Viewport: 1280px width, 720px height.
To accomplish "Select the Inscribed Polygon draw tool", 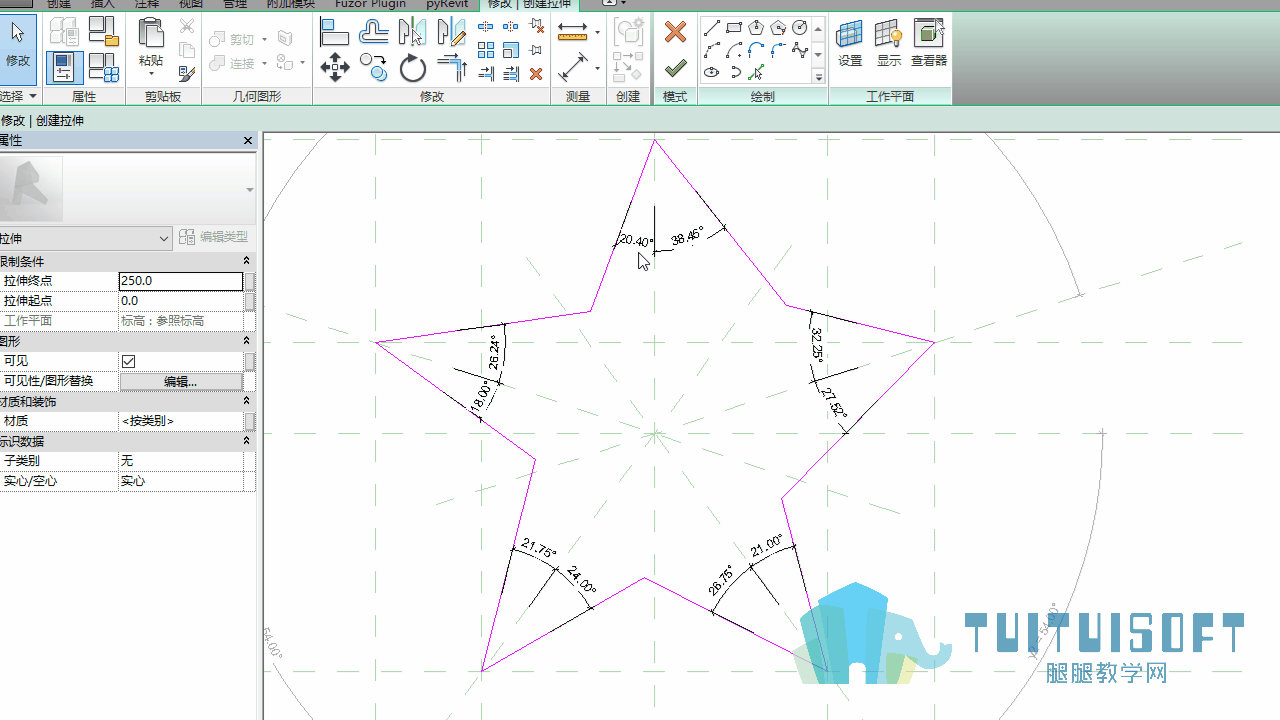I will 756,28.
